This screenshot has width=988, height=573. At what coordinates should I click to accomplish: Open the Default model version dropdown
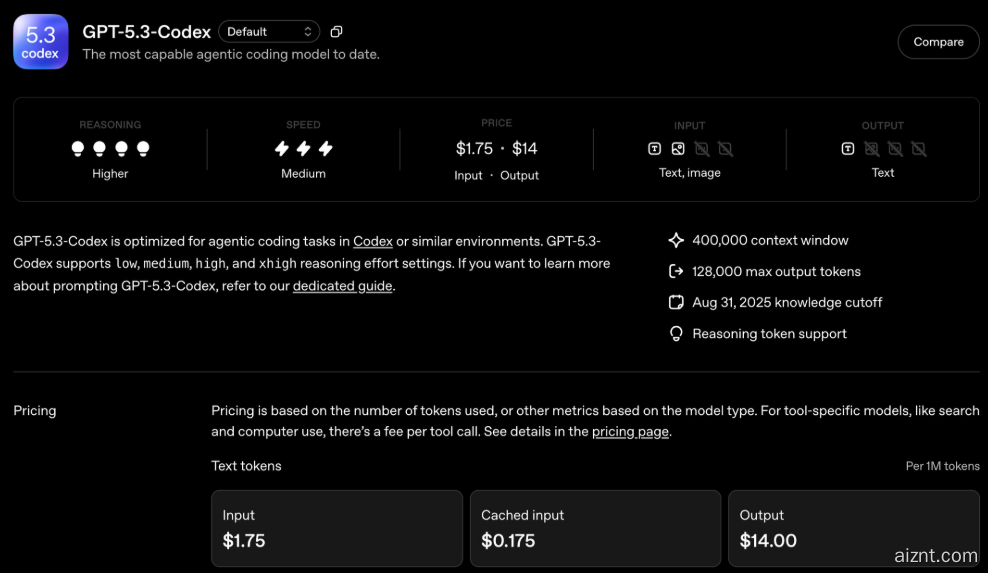pos(269,32)
